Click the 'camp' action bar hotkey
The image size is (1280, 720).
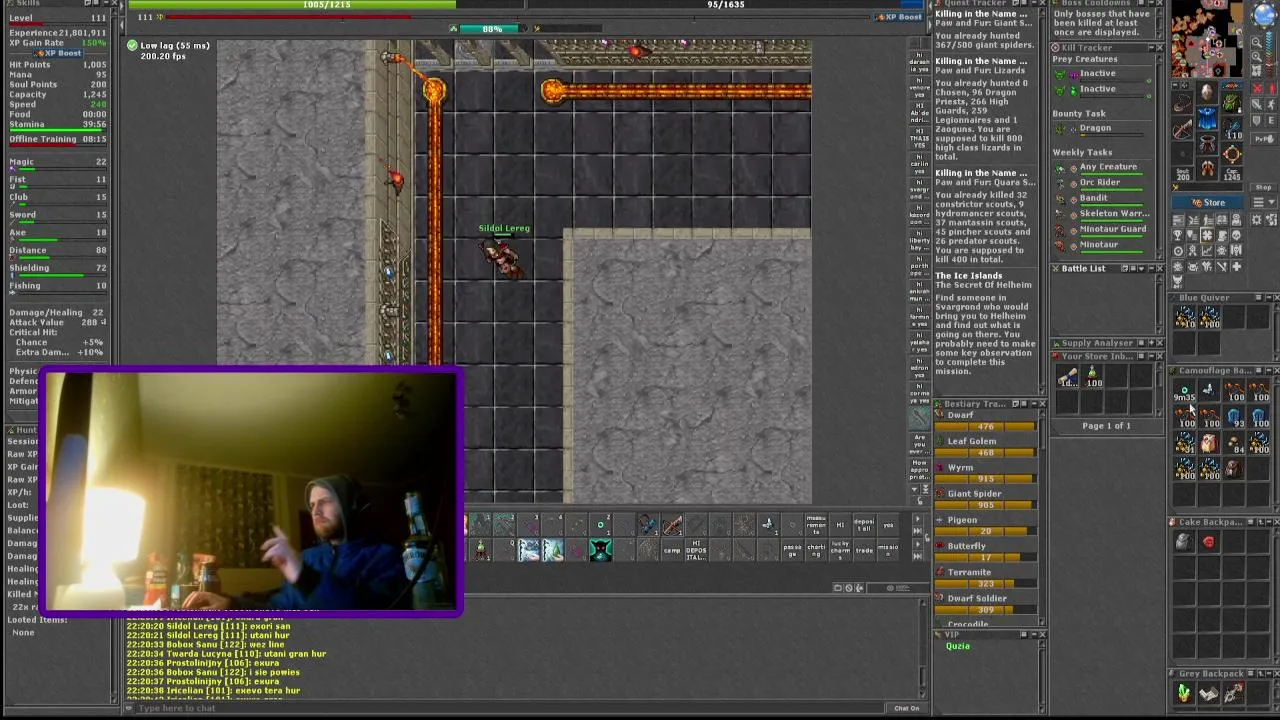pyautogui.click(x=672, y=550)
